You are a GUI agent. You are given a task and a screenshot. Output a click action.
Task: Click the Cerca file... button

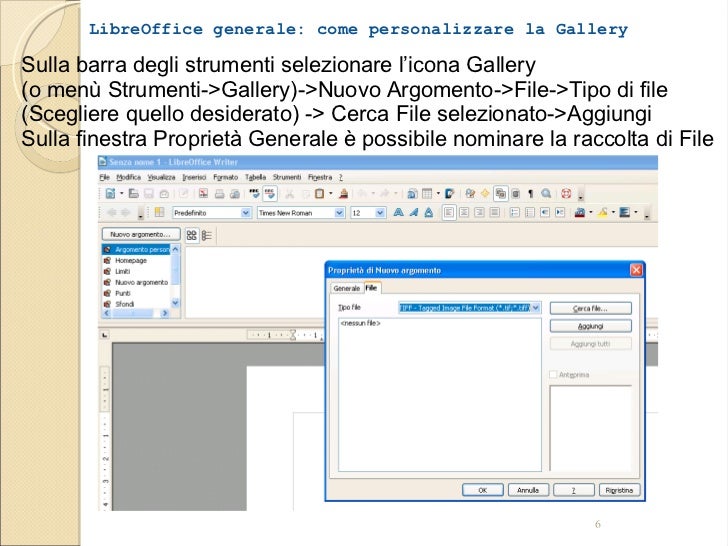click(590, 308)
